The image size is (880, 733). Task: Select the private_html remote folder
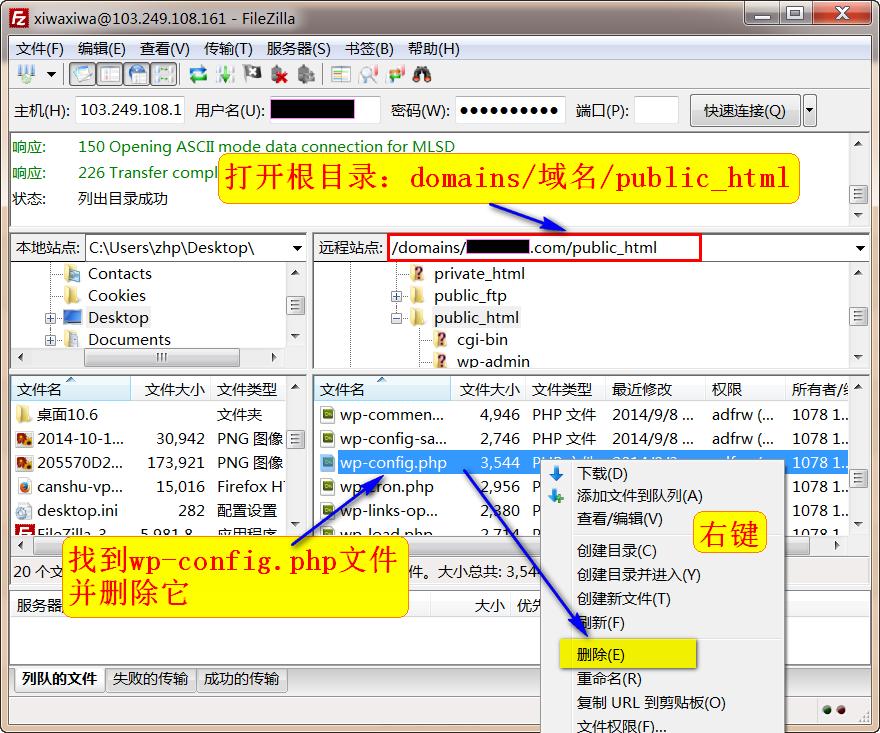[479, 274]
